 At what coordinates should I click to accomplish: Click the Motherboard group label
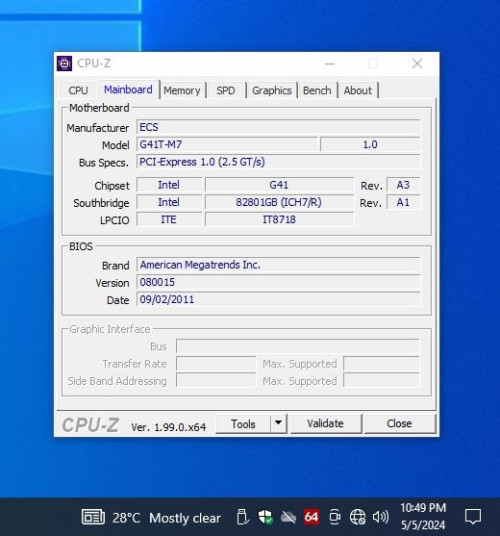point(99,108)
